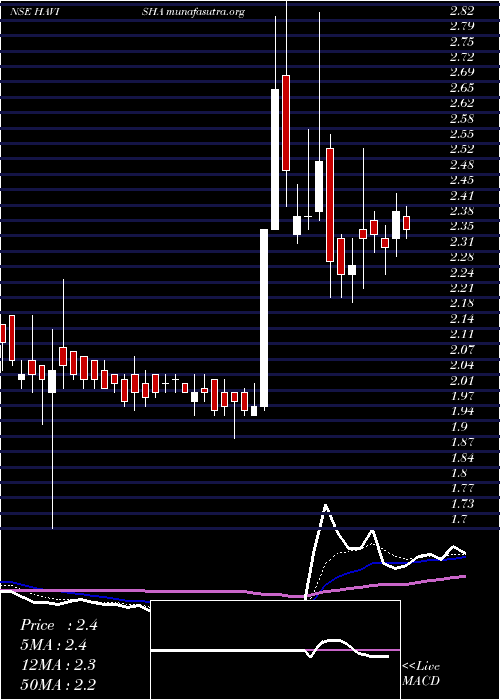Image resolution: width=500 pixels, height=700 pixels.
Task: Click the NSE HAVI ticker label
Action: (x=35, y=12)
